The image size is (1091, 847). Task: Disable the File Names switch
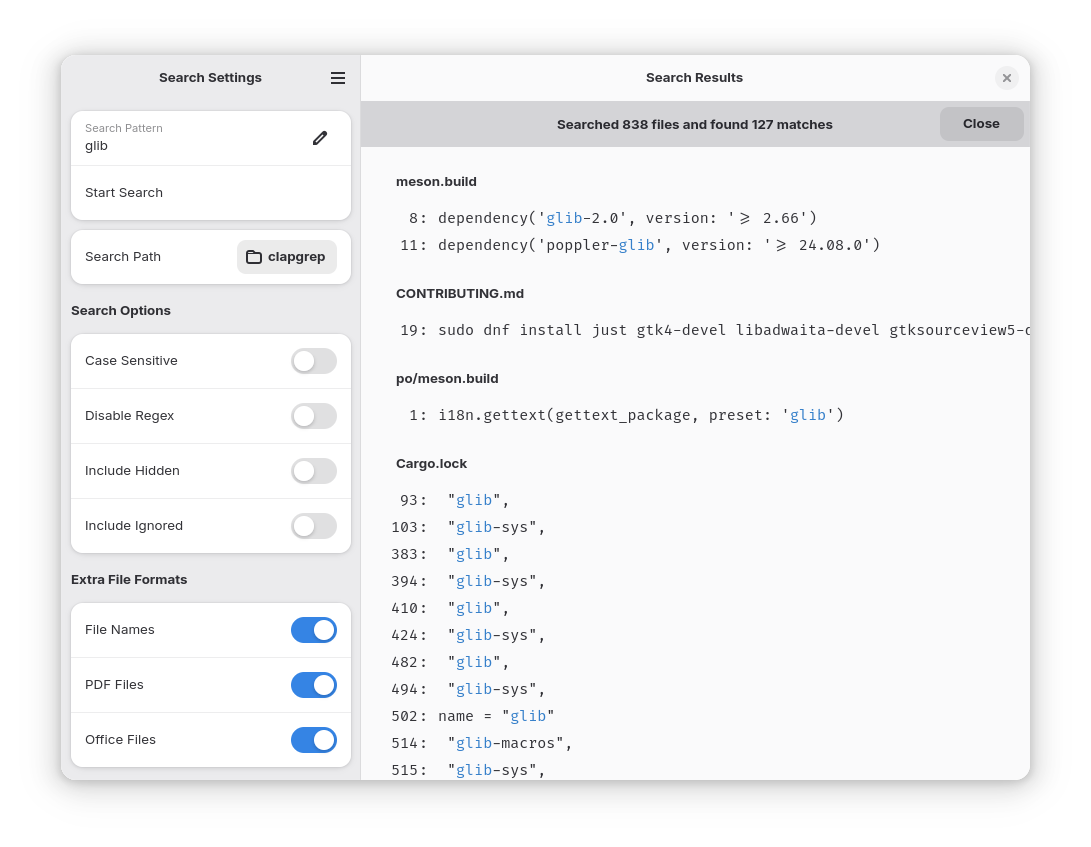pos(314,630)
